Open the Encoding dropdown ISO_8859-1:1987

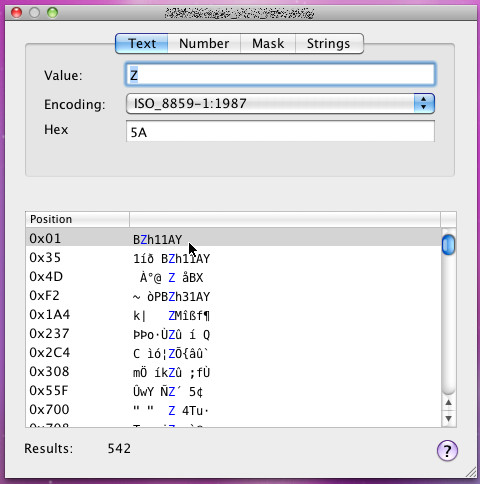click(280, 104)
